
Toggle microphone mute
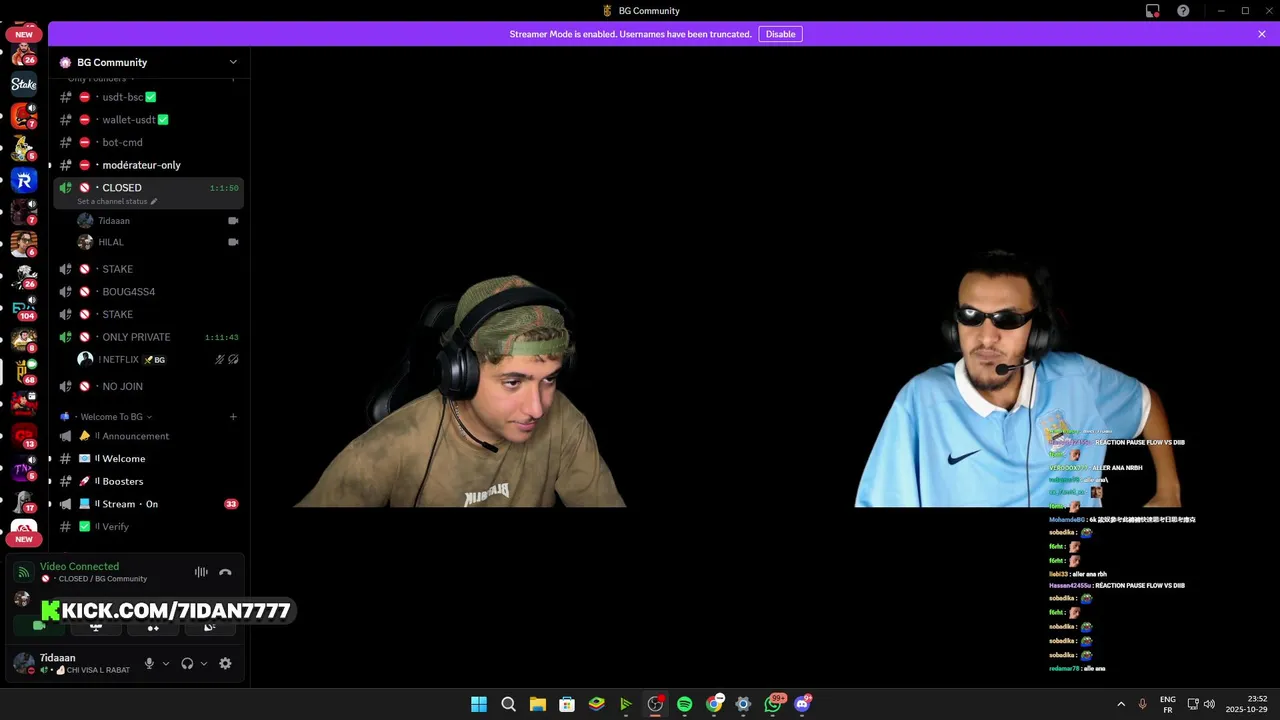(x=149, y=663)
